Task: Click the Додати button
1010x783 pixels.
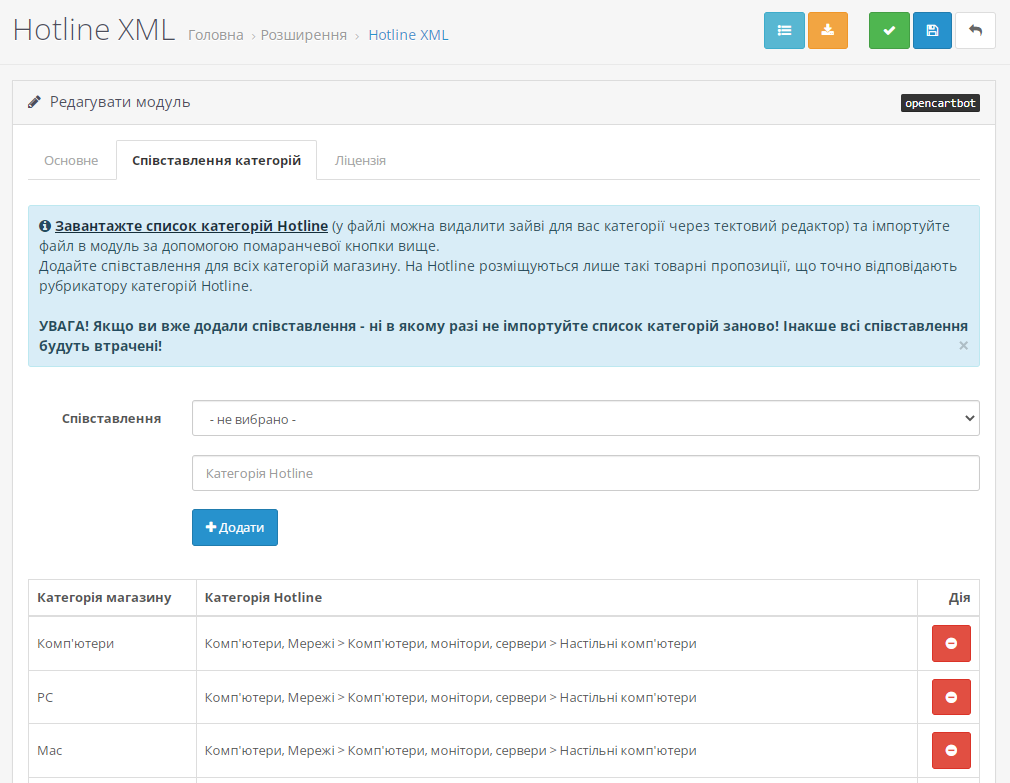Action: (234, 527)
